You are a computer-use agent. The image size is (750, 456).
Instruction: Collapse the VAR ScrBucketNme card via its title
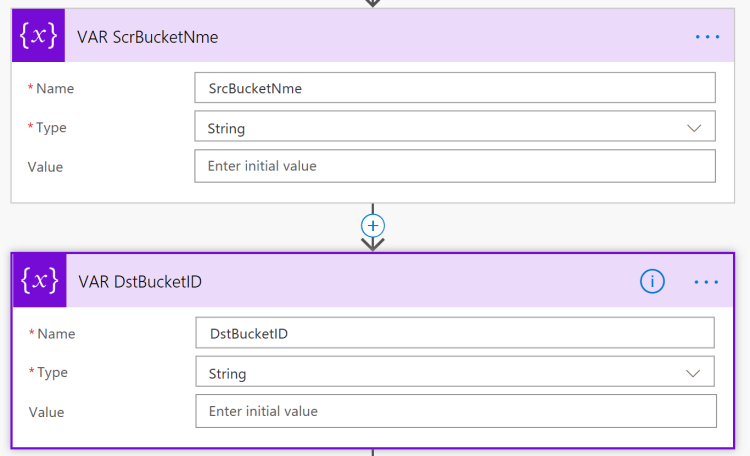pos(148,37)
